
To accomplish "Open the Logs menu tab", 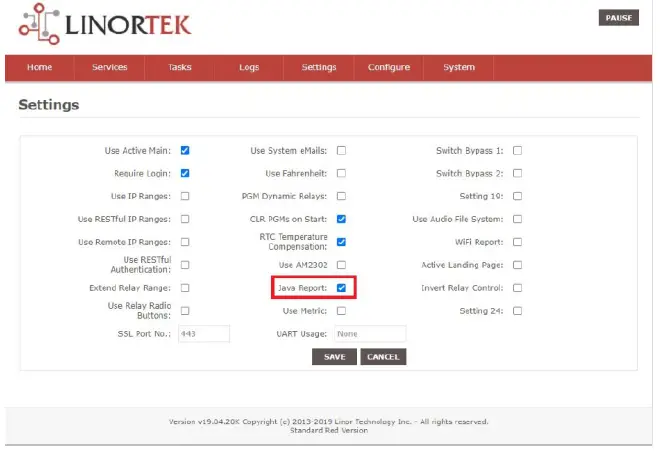I will [x=249, y=67].
